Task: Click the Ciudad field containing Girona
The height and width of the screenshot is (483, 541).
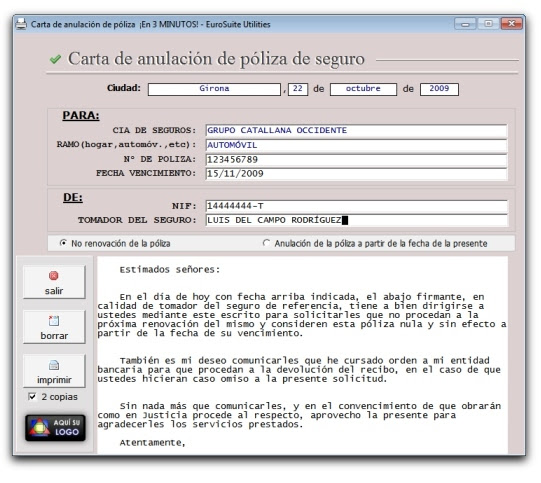Action: pyautogui.click(x=214, y=89)
